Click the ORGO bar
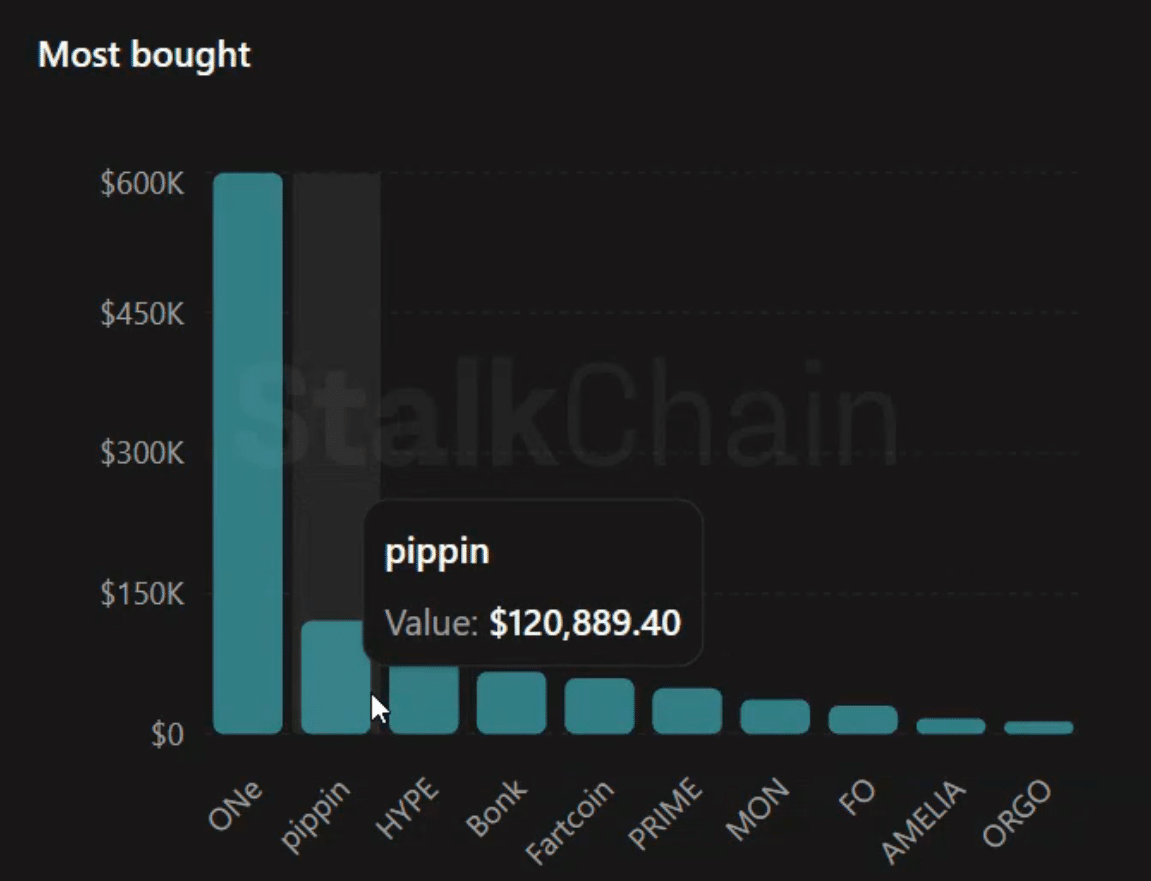Viewport: 1151px width, 881px height. (x=1039, y=728)
